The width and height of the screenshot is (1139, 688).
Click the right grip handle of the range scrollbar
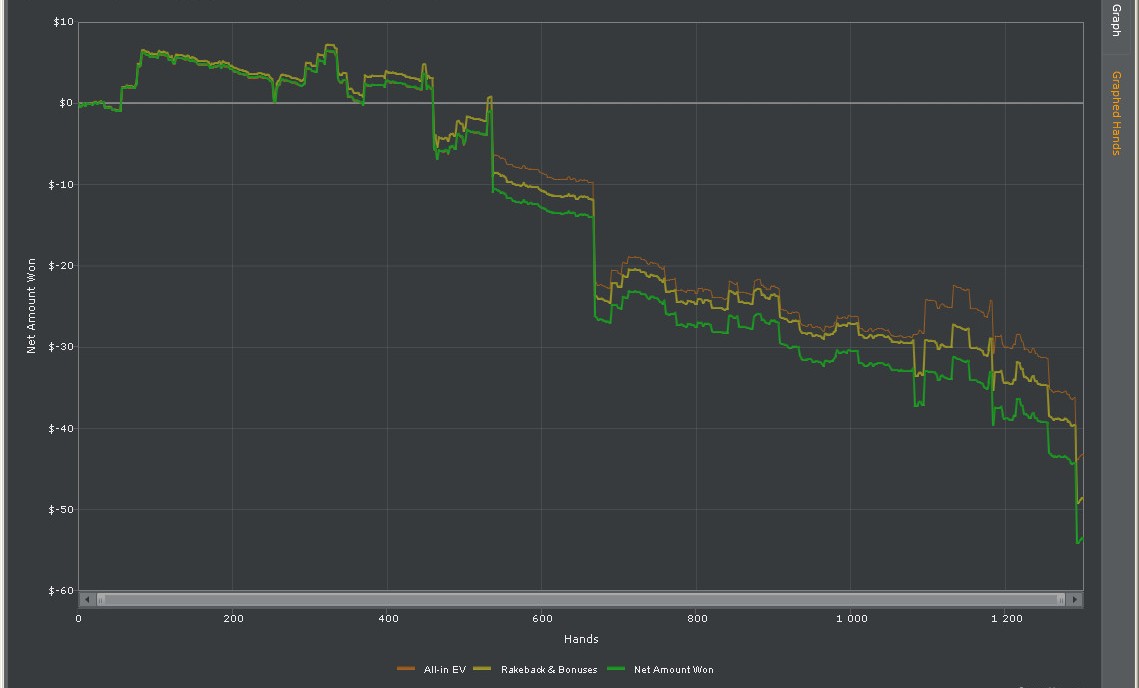[x=1061, y=599]
